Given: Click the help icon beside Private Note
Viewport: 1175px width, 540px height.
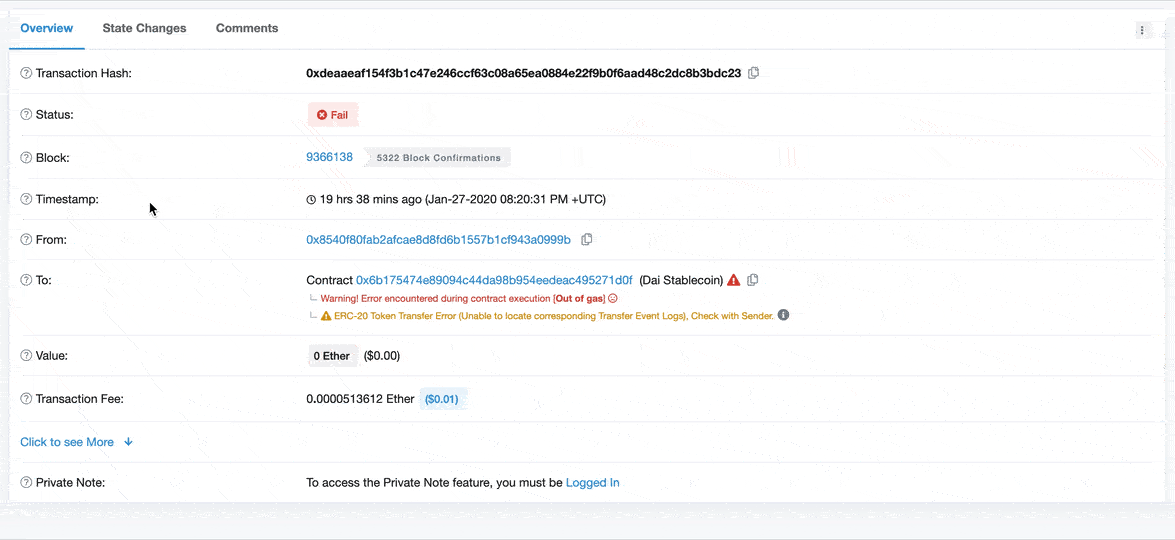Looking at the screenshot, I should pos(26,483).
